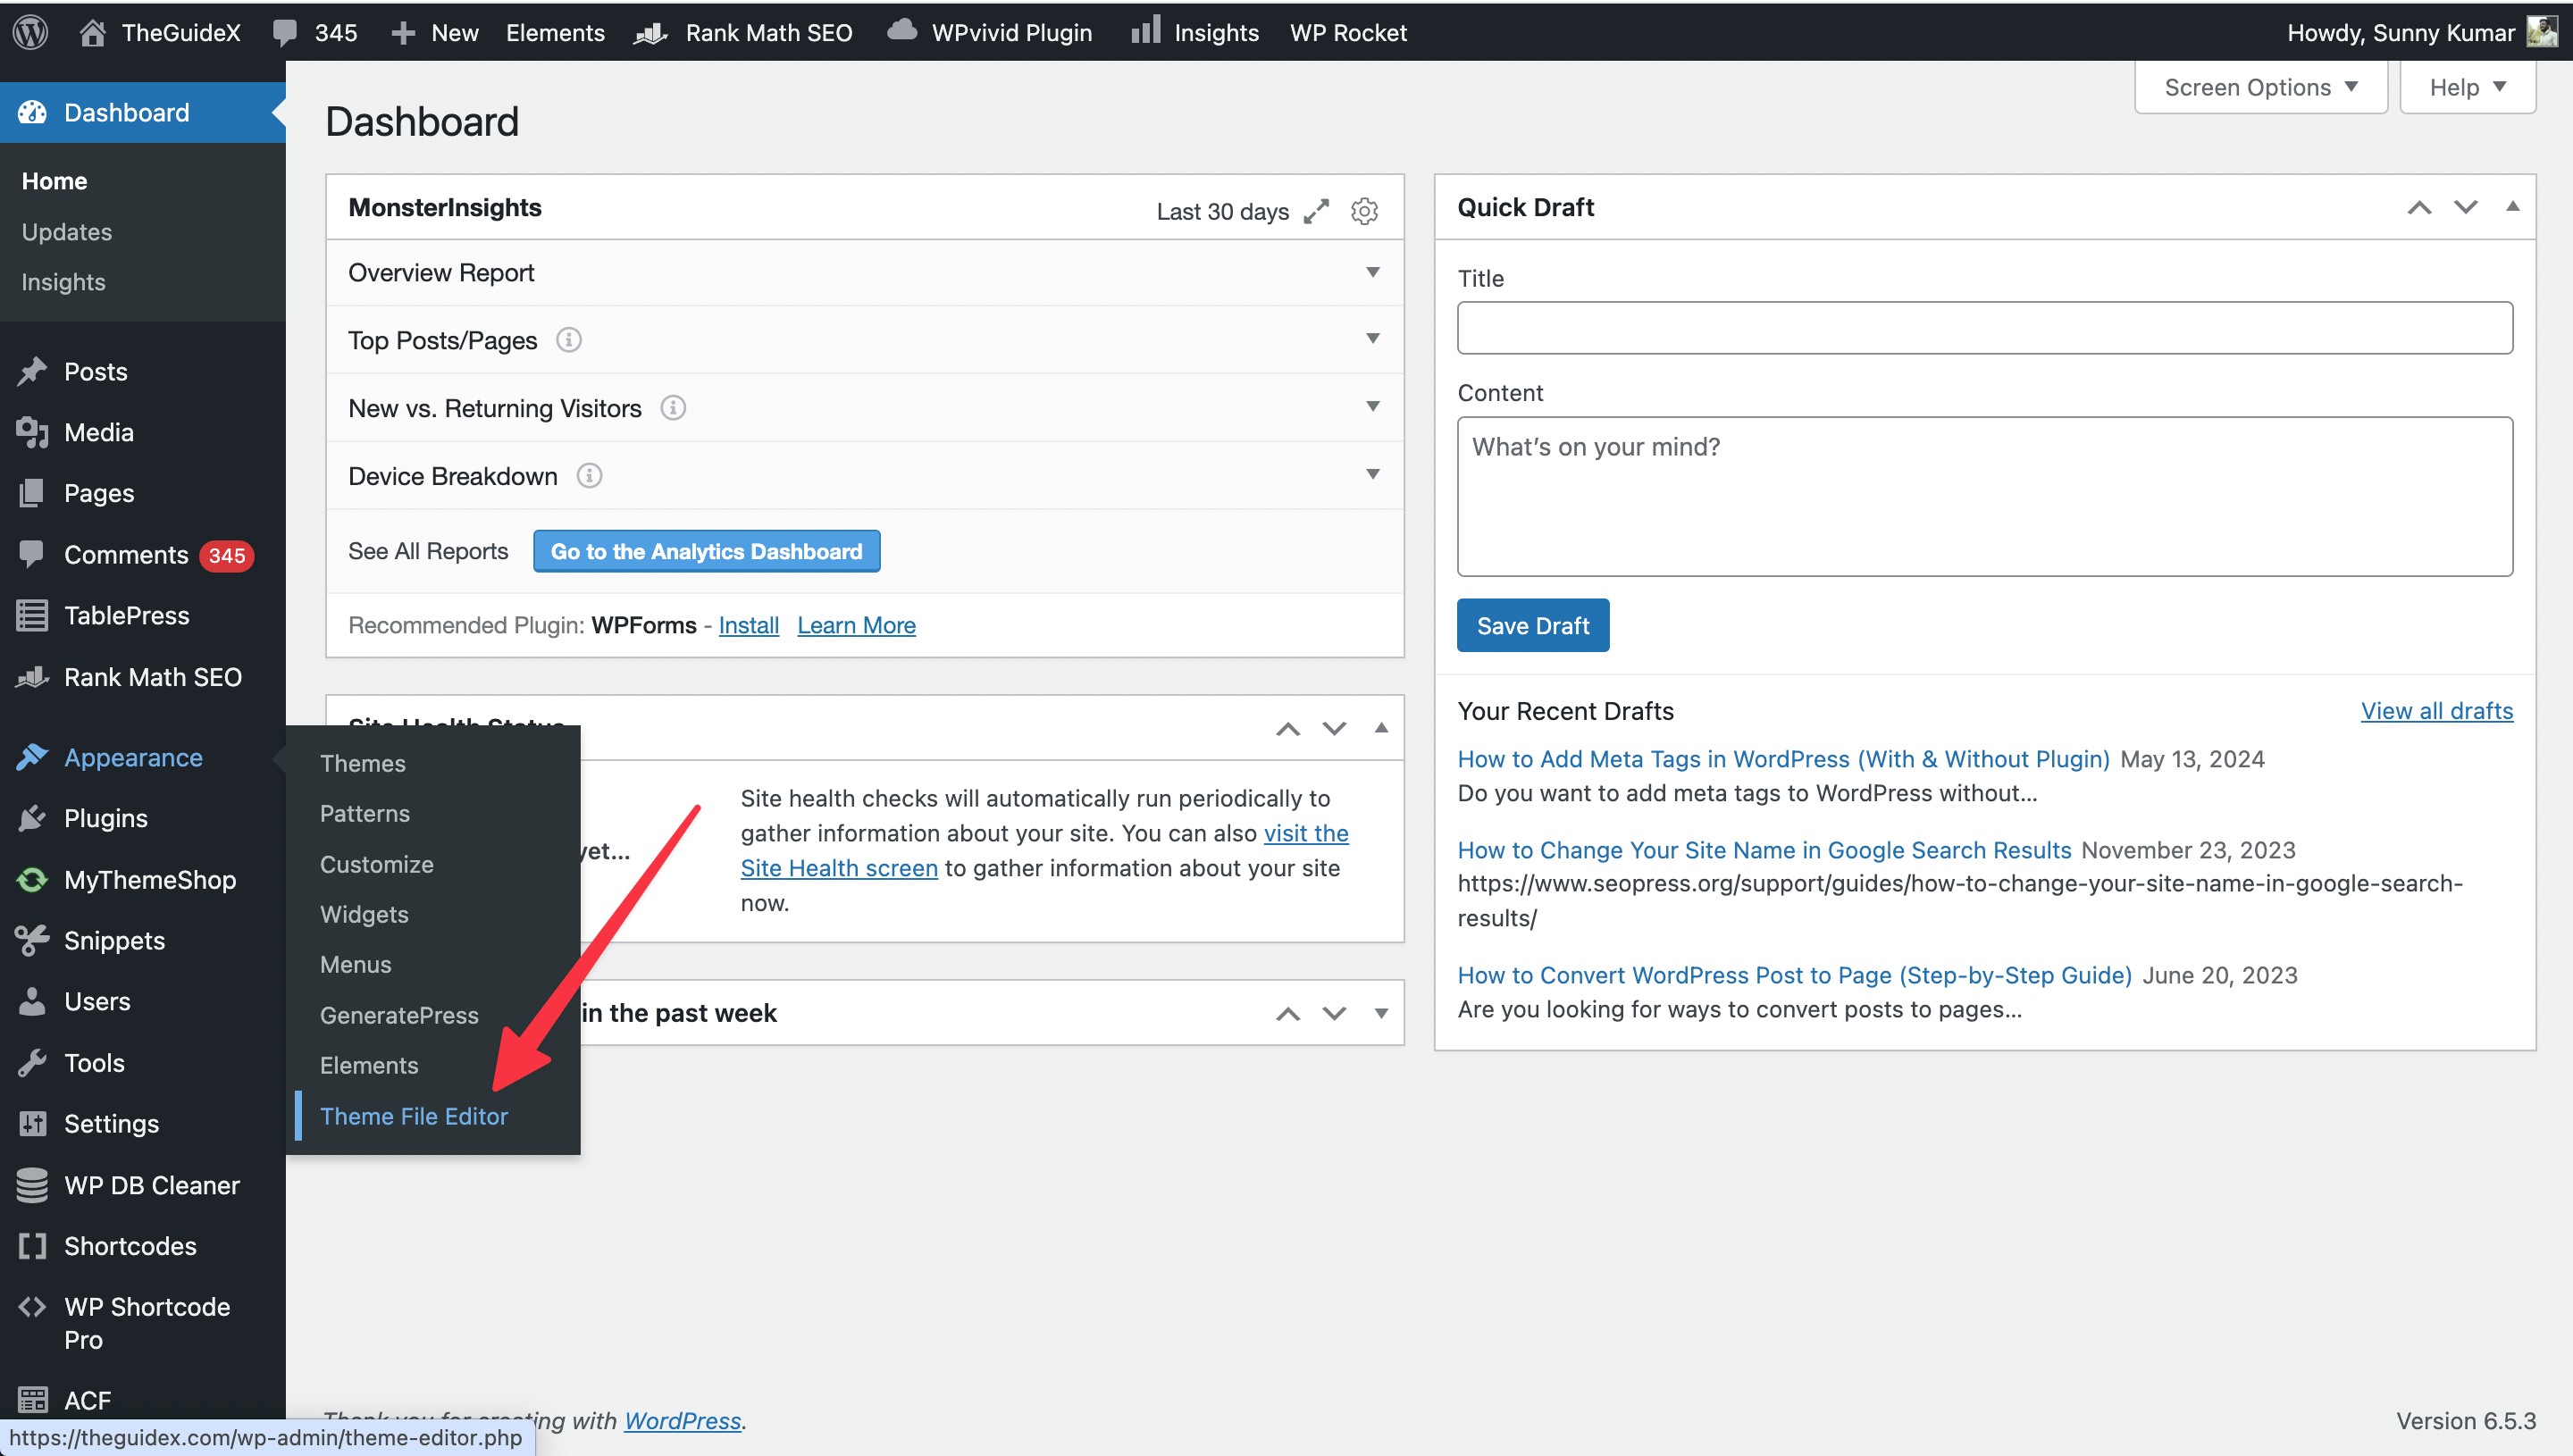Toggle the Site Health Status panel triangle
Image resolution: width=2573 pixels, height=1456 pixels.
1381,728
